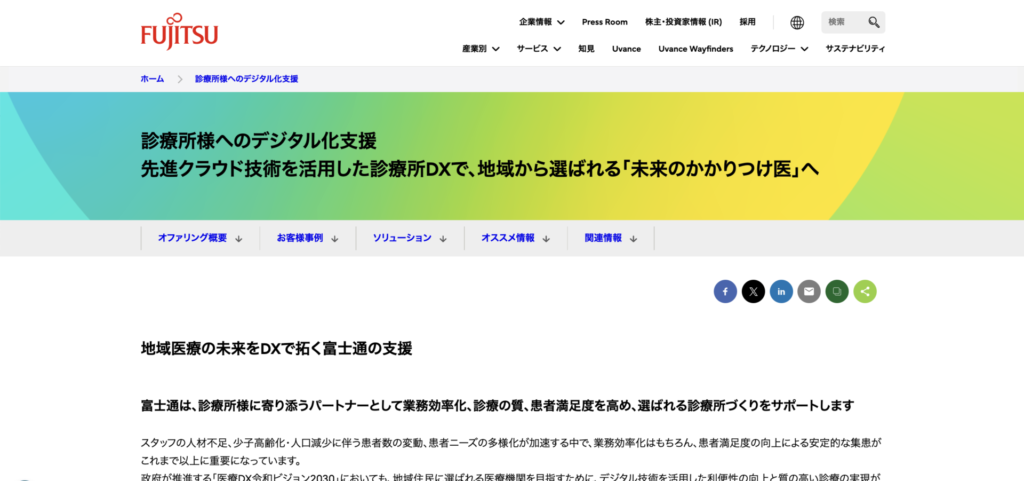Expand the 産業別 menu

pyautogui.click(x=481, y=48)
